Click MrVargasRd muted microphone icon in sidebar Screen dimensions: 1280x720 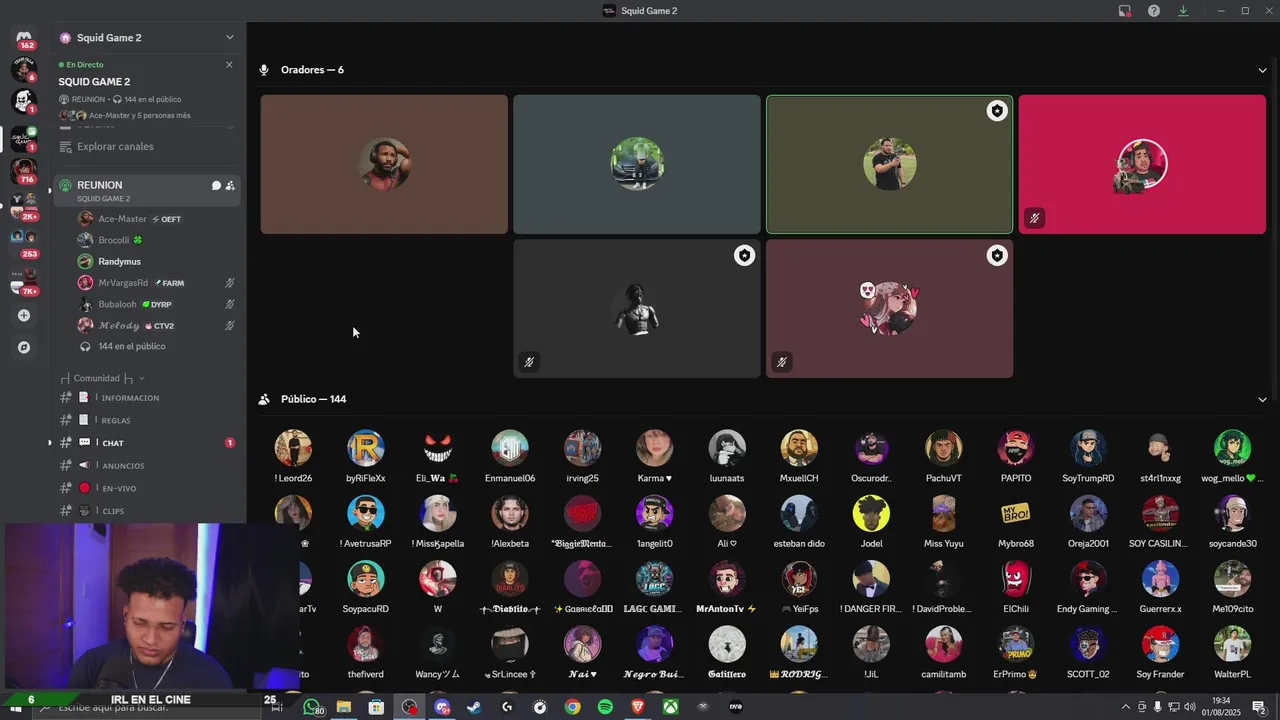[230, 283]
